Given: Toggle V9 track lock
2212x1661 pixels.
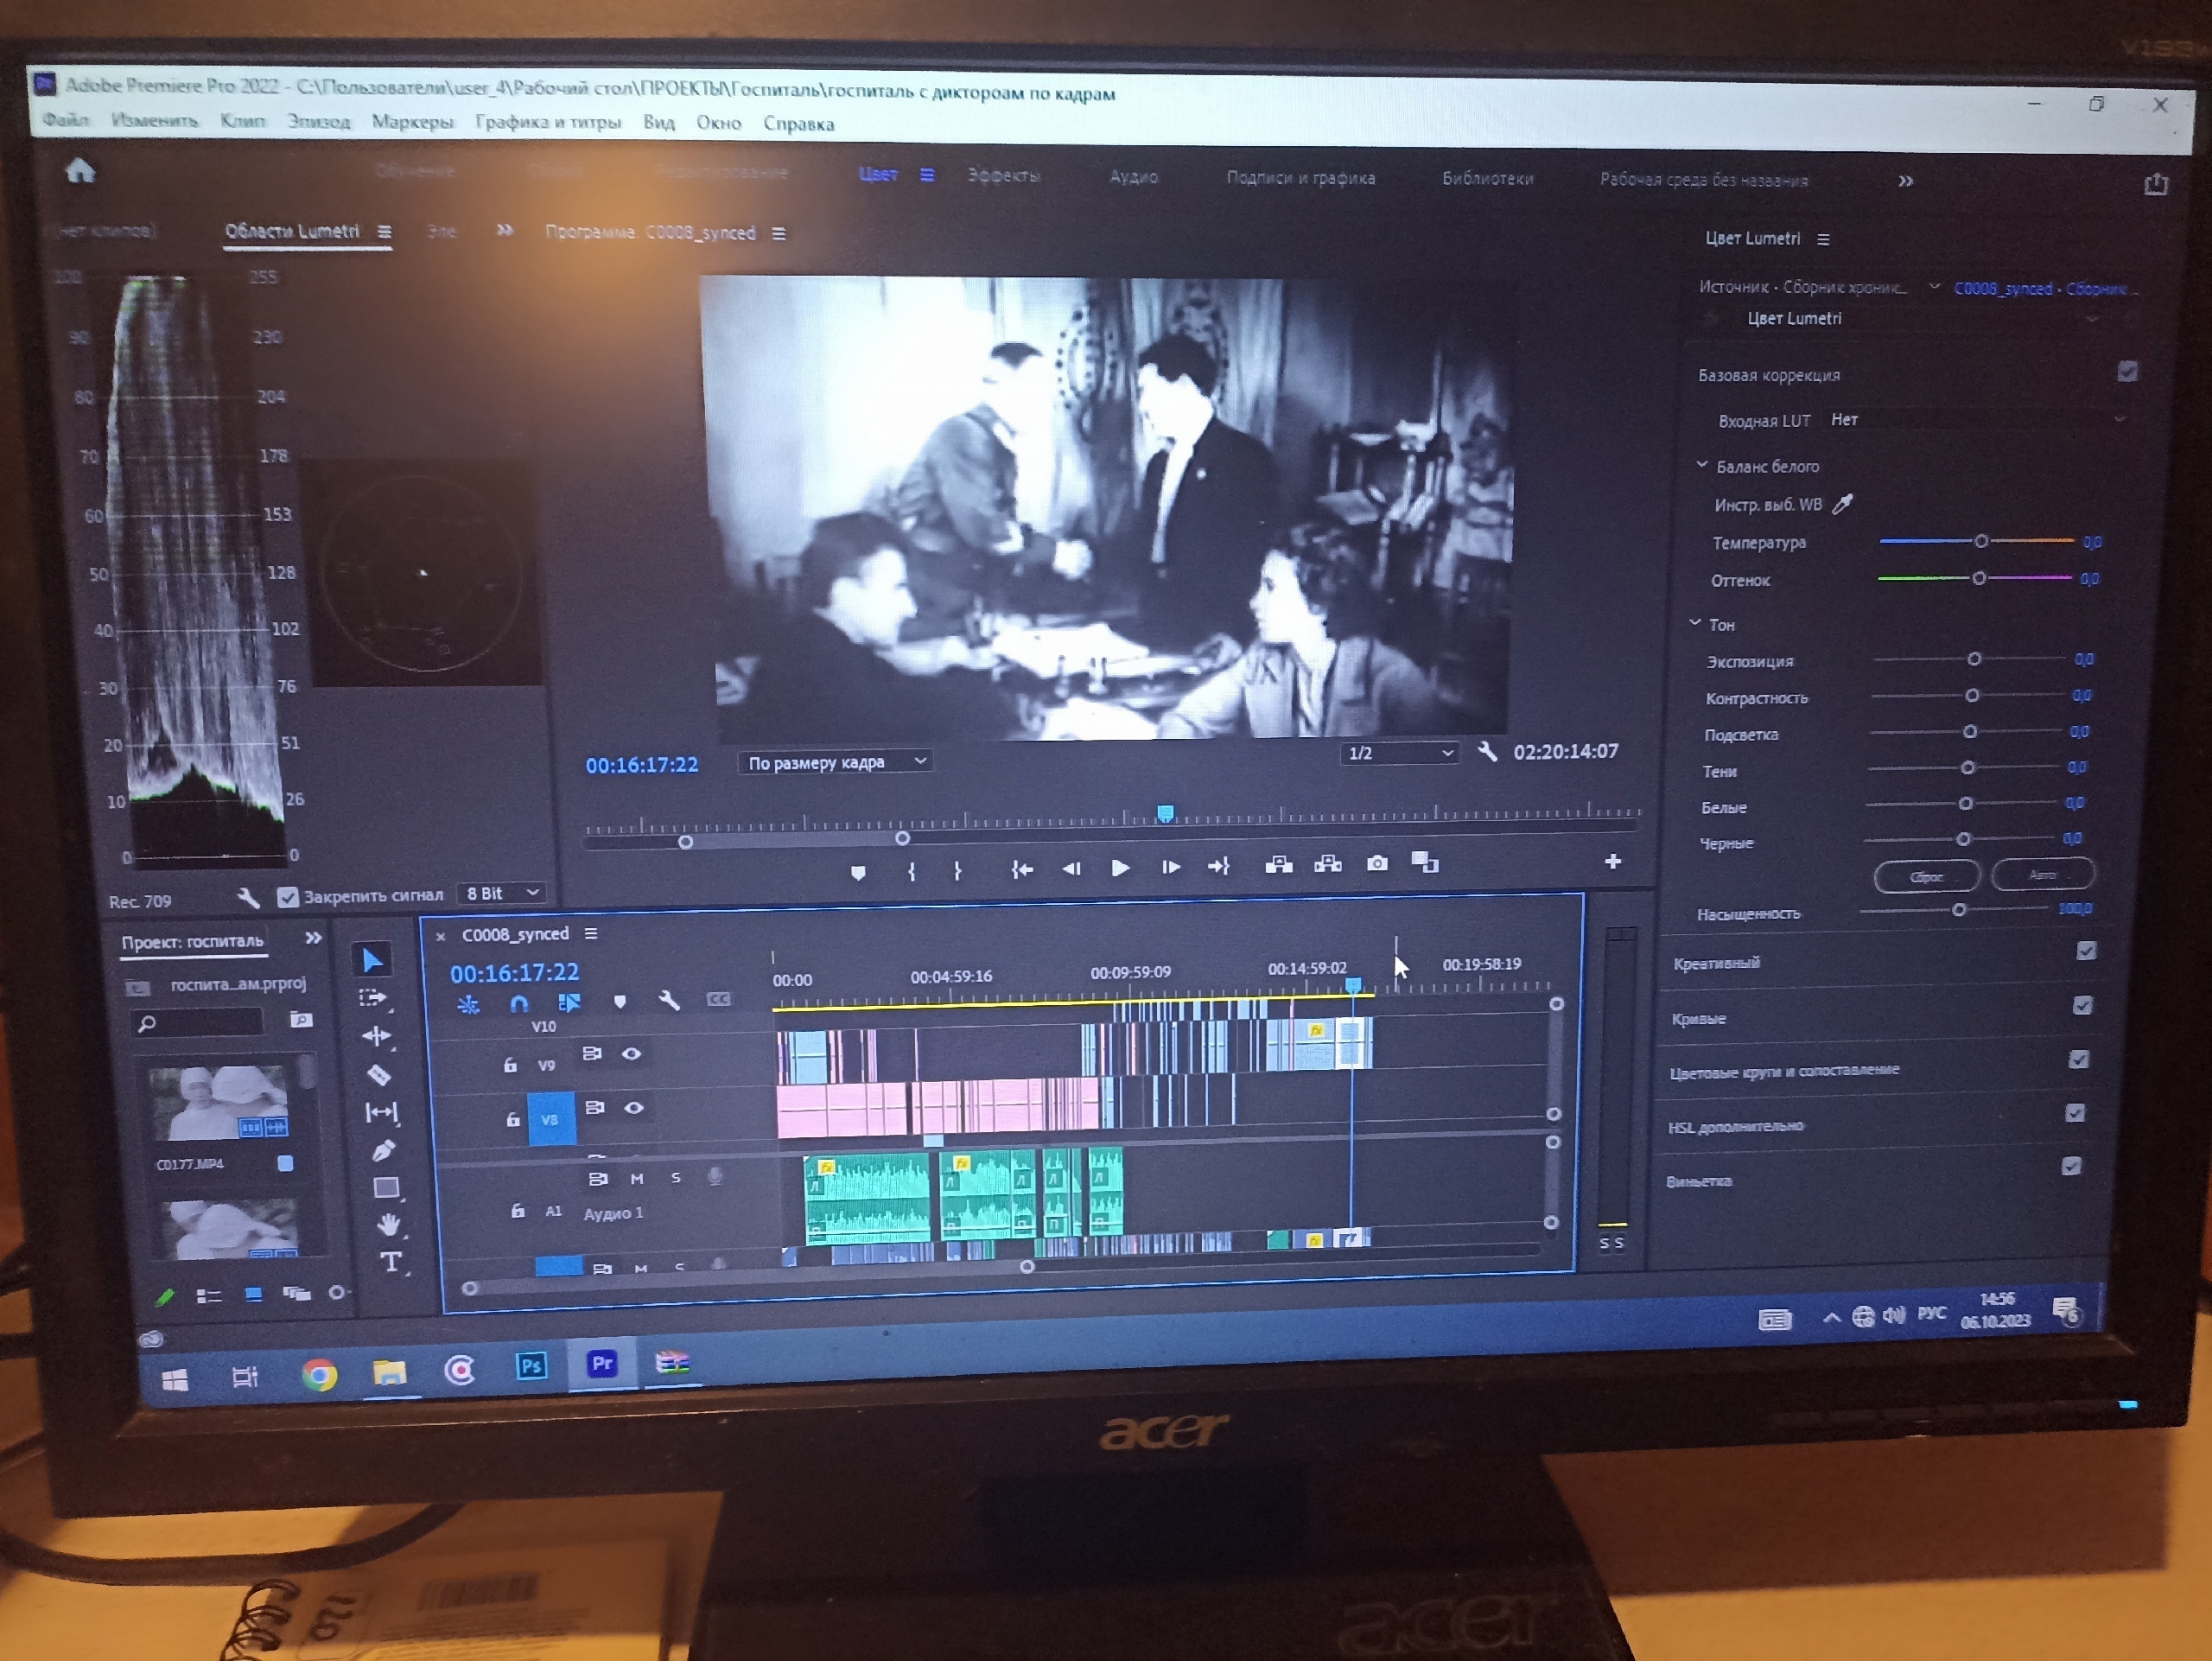Looking at the screenshot, I should 510,1065.
